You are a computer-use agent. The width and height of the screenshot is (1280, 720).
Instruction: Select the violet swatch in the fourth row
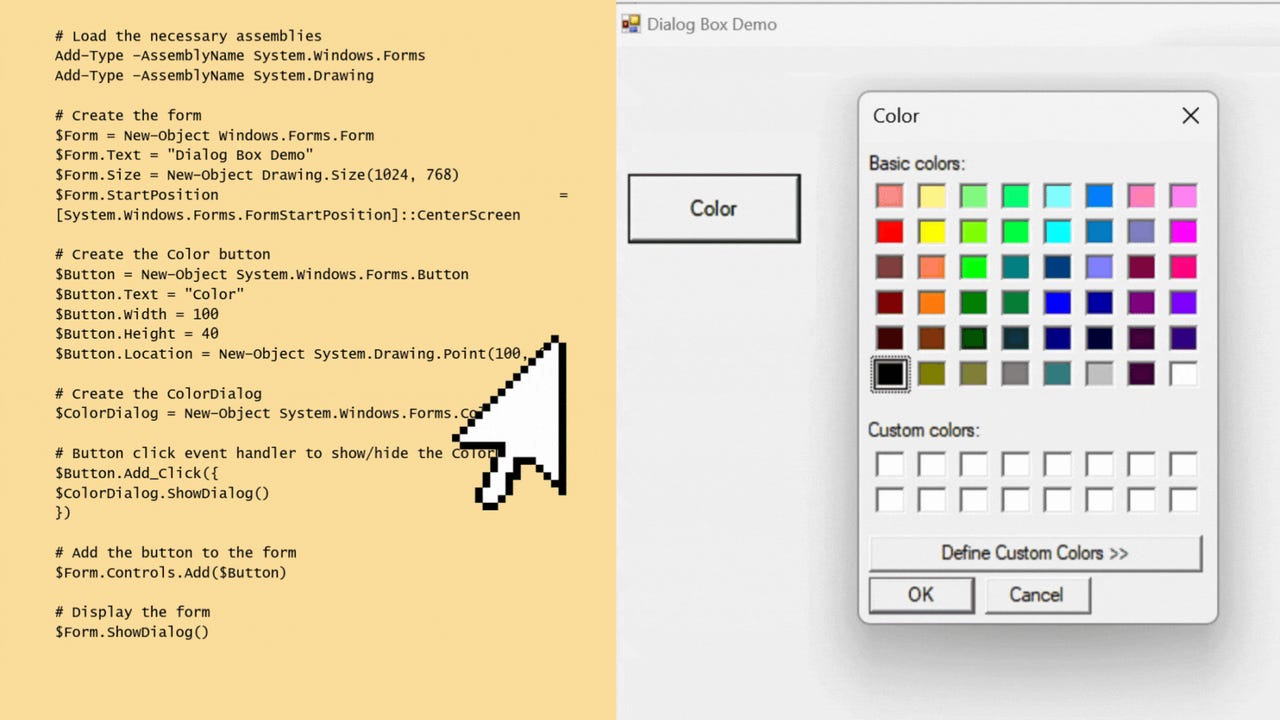(x=1183, y=302)
